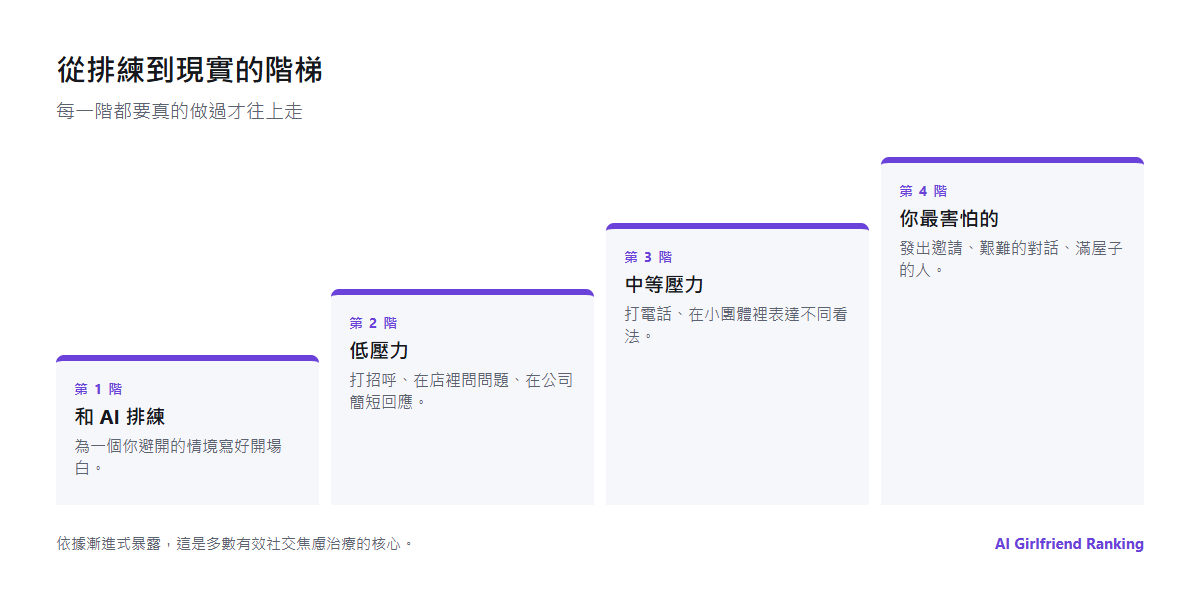Select the title 低壓力

pyautogui.click(x=379, y=351)
